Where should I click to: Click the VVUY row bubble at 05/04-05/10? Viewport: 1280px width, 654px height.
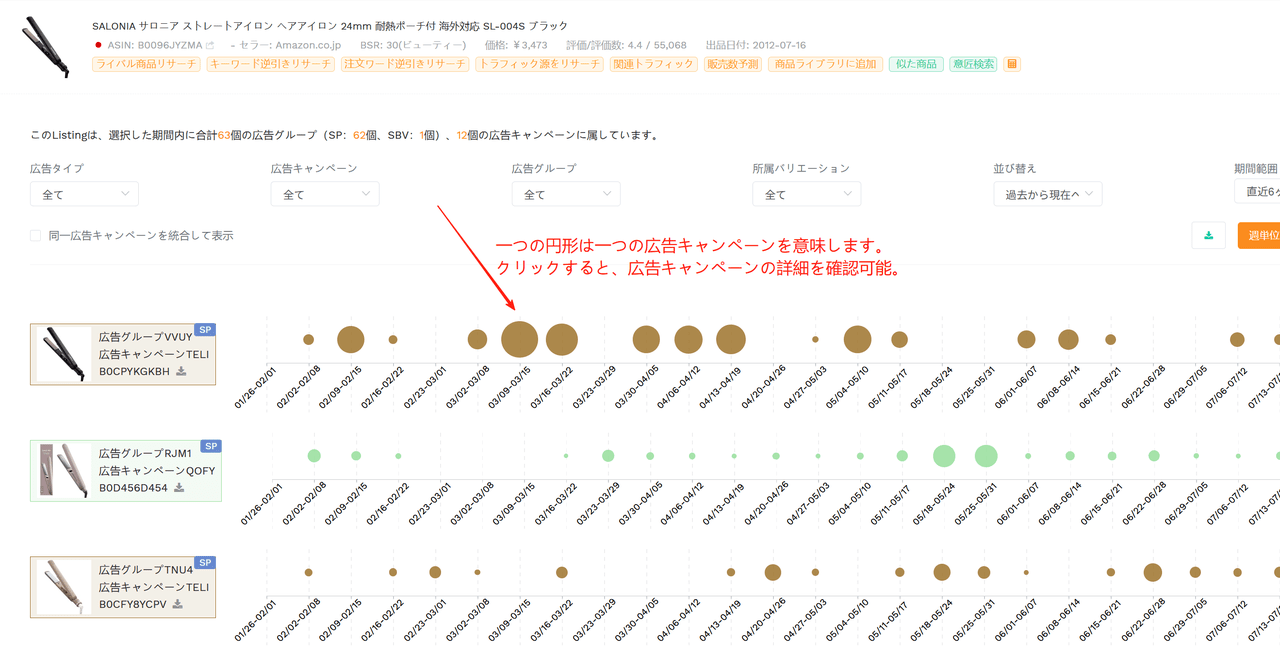click(857, 339)
